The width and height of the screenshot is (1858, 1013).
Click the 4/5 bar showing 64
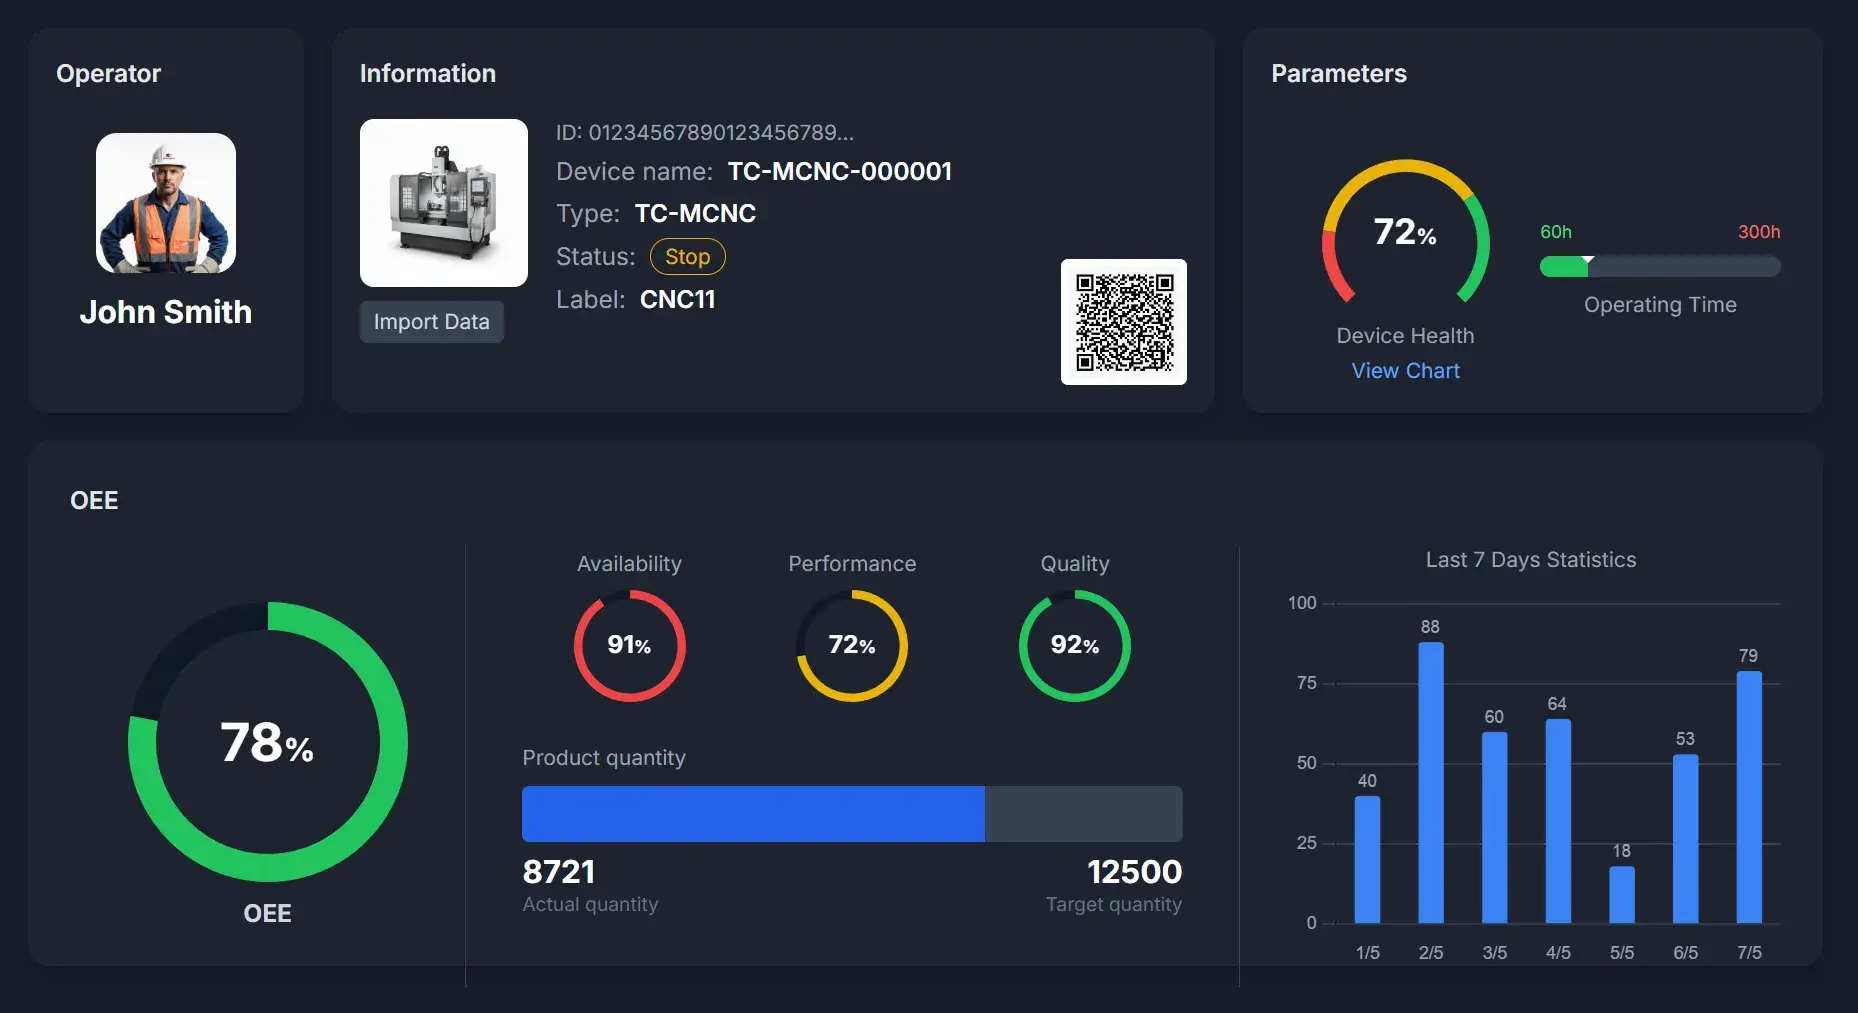coord(1557,821)
